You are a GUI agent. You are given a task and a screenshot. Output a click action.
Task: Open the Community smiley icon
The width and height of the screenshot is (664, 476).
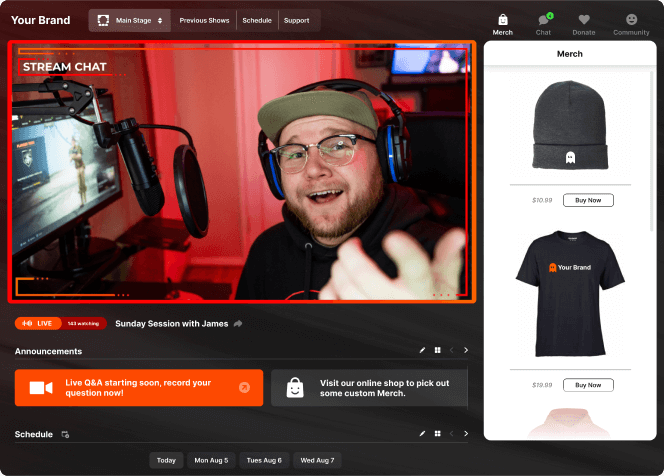point(631,20)
